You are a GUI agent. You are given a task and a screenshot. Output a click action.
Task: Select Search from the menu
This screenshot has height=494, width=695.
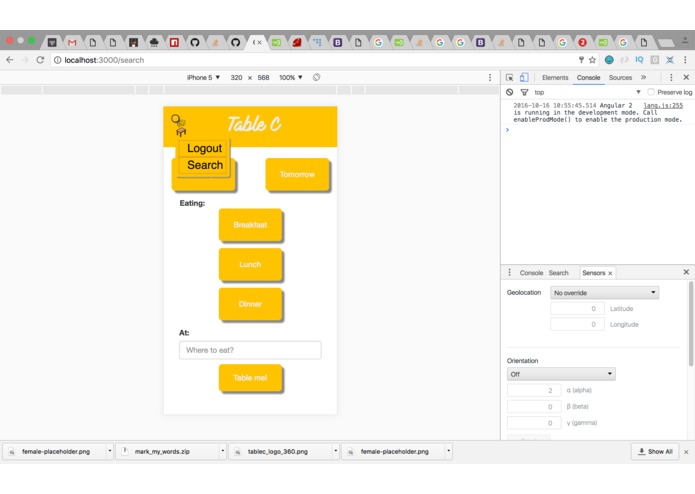point(205,165)
